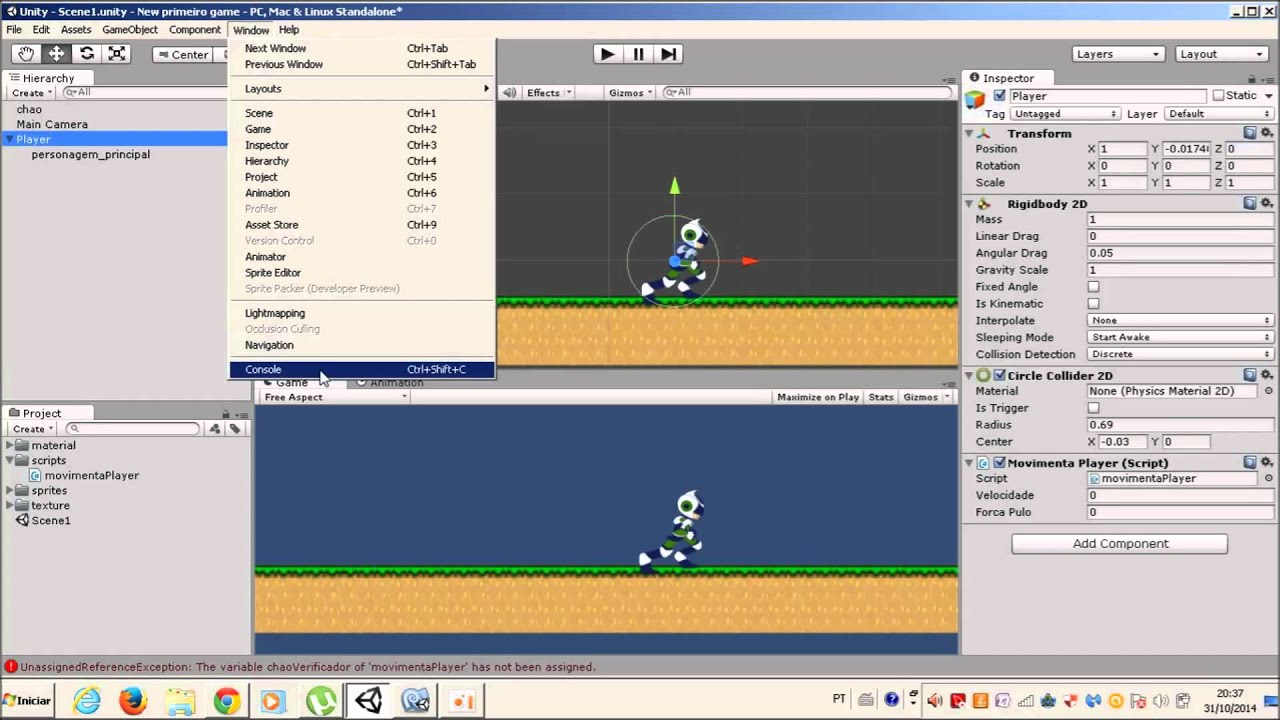Open Unity icon in Windows taskbar

tap(368, 700)
